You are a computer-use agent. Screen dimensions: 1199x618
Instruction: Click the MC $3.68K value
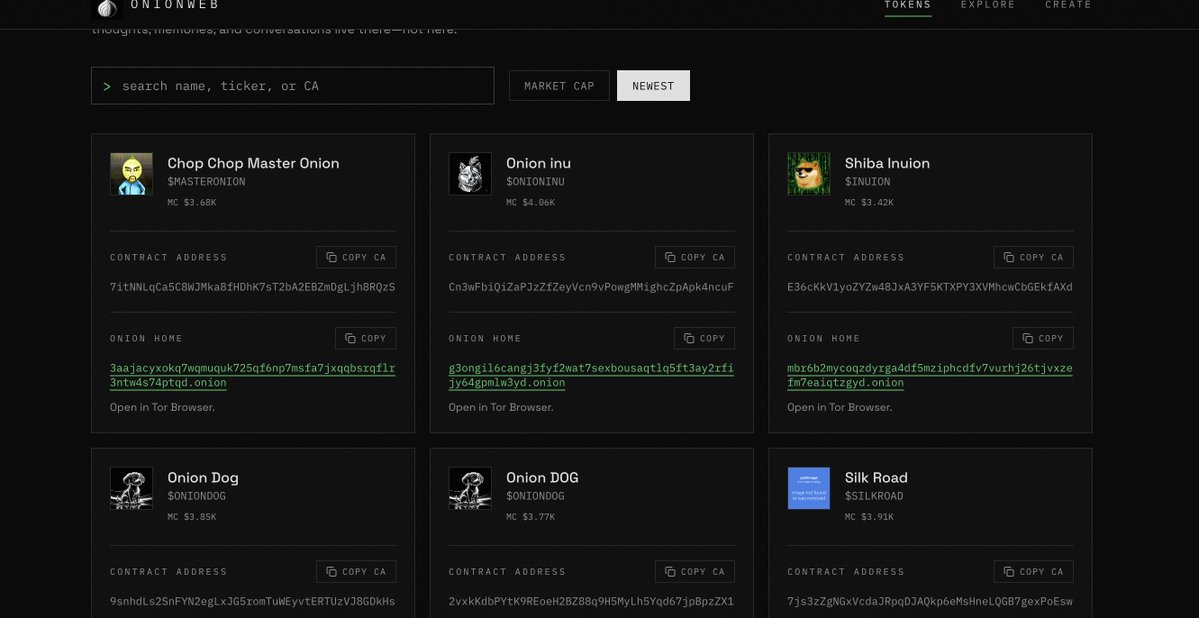pos(192,203)
